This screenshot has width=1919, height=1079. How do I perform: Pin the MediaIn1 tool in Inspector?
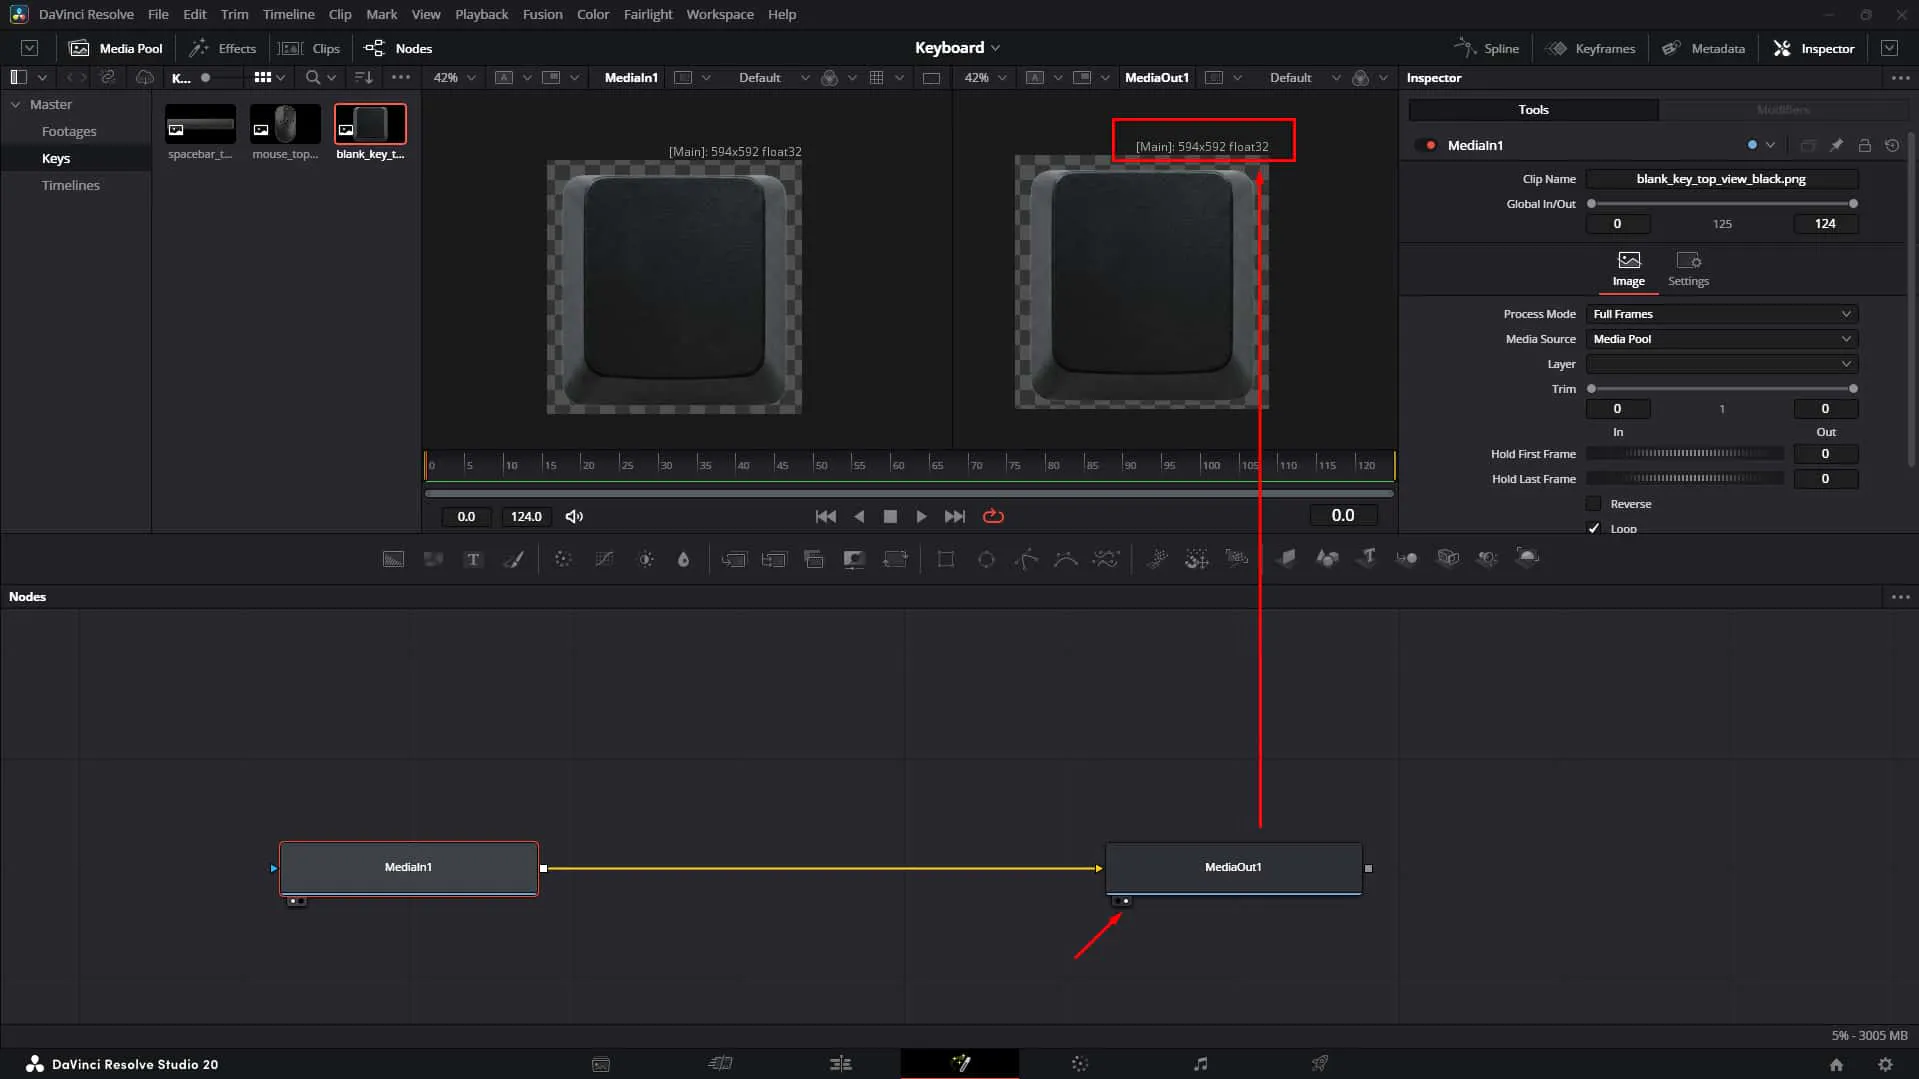[x=1836, y=145]
